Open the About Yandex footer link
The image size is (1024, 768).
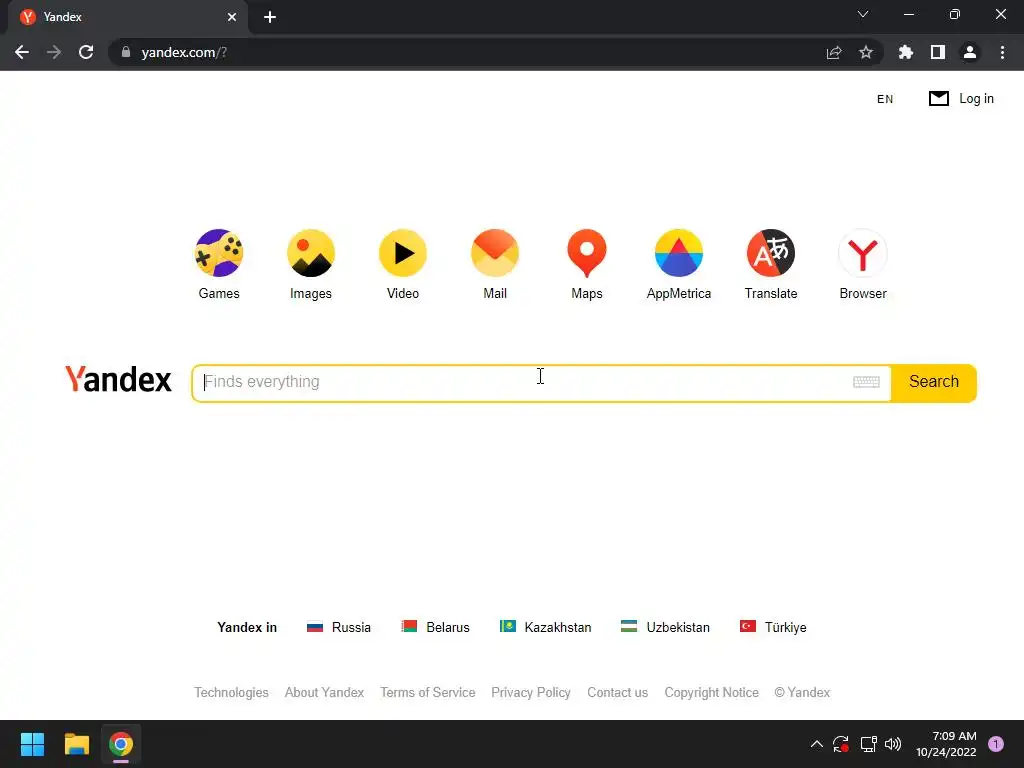(324, 692)
